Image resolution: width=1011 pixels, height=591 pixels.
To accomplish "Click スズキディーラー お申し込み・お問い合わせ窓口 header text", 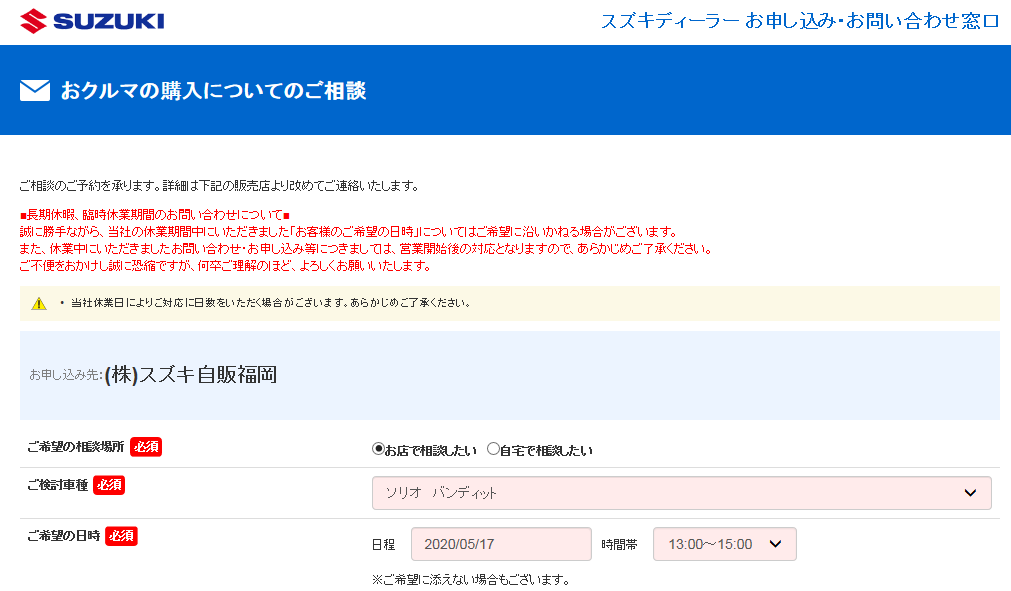I will [x=800, y=21].
